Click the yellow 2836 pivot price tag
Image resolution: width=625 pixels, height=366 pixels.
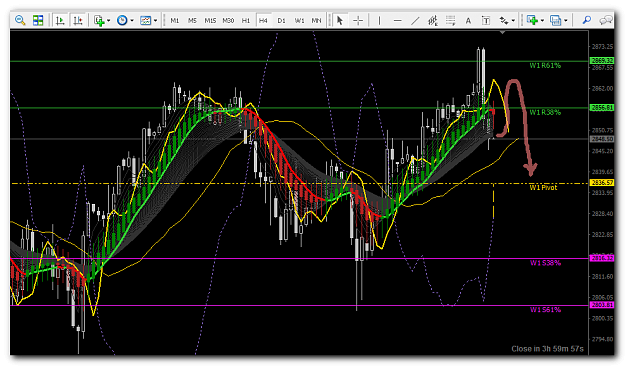602,183
